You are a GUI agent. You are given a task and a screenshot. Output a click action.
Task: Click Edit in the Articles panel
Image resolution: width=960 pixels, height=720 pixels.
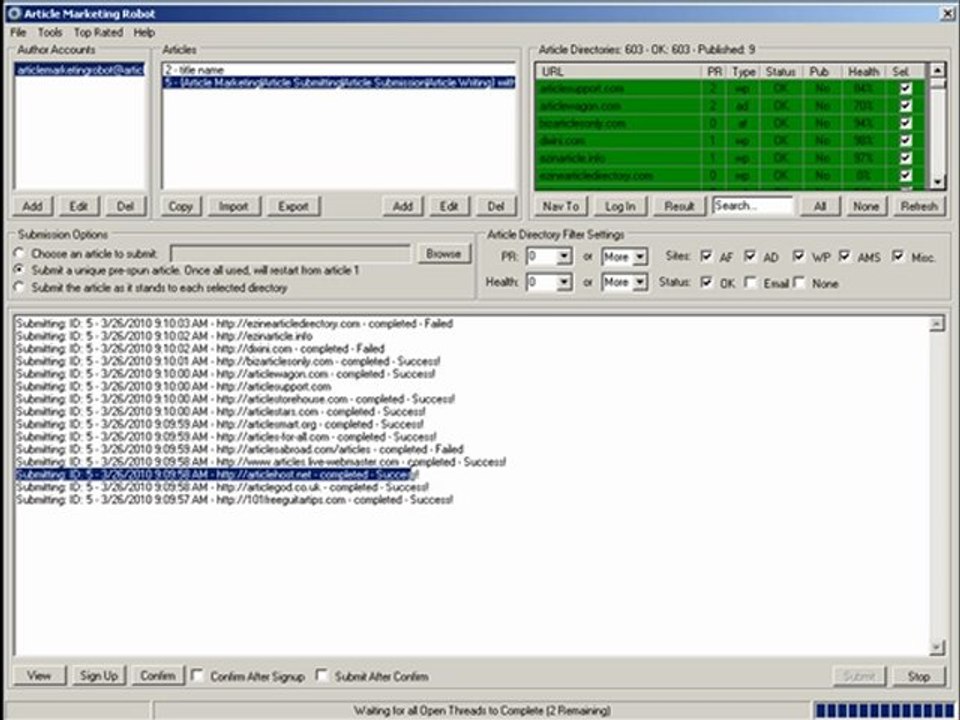pos(449,206)
